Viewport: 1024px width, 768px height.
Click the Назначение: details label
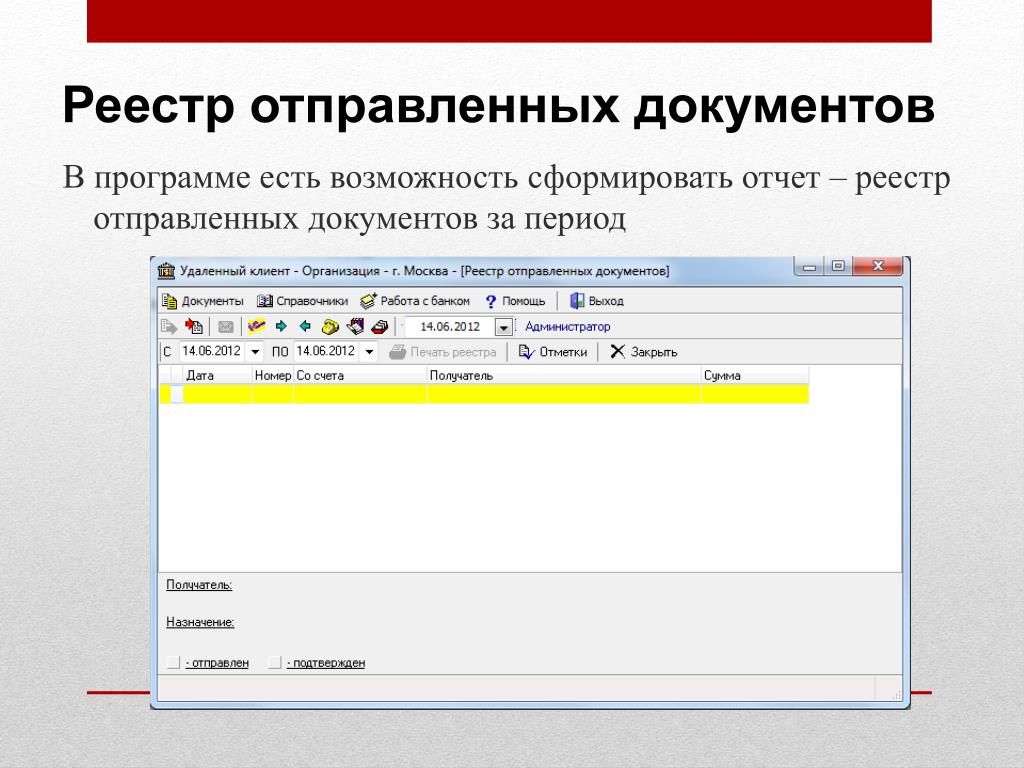tap(200, 622)
